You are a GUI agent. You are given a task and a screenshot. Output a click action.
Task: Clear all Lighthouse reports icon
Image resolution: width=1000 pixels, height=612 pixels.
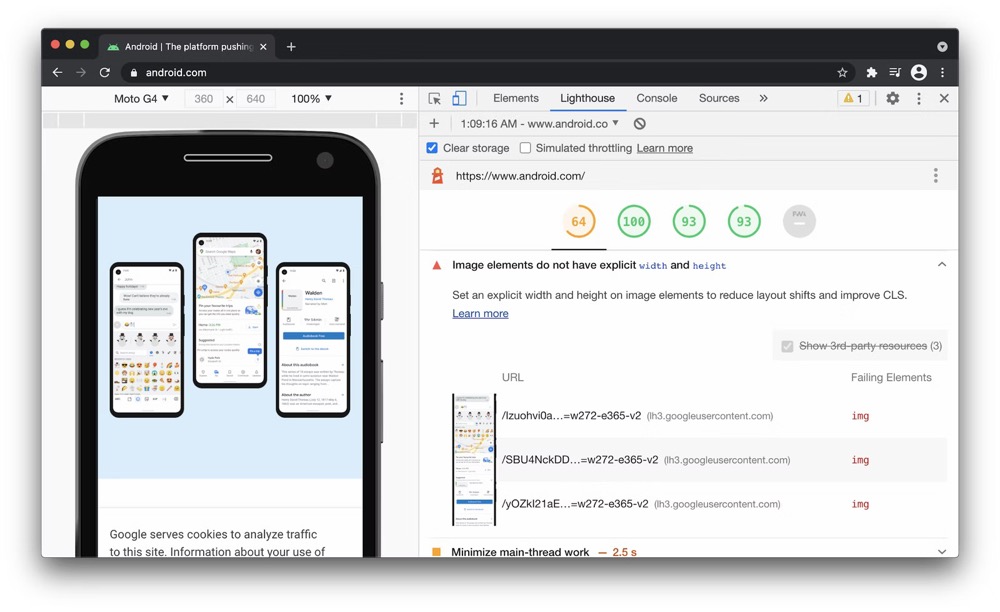point(640,124)
